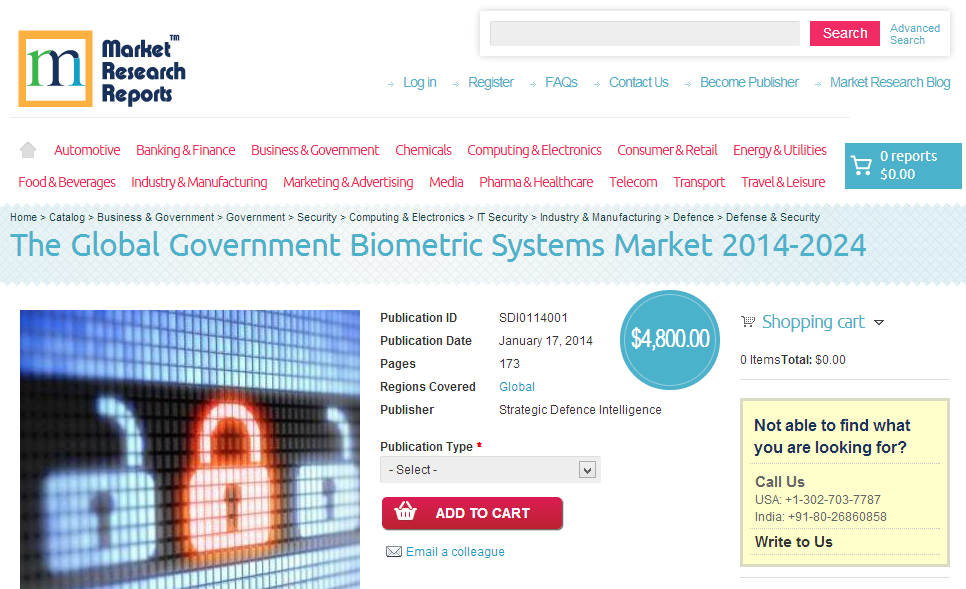This screenshot has height=589, width=966.
Task: Expand the Shopping cart dropdown arrow
Action: tap(879, 322)
